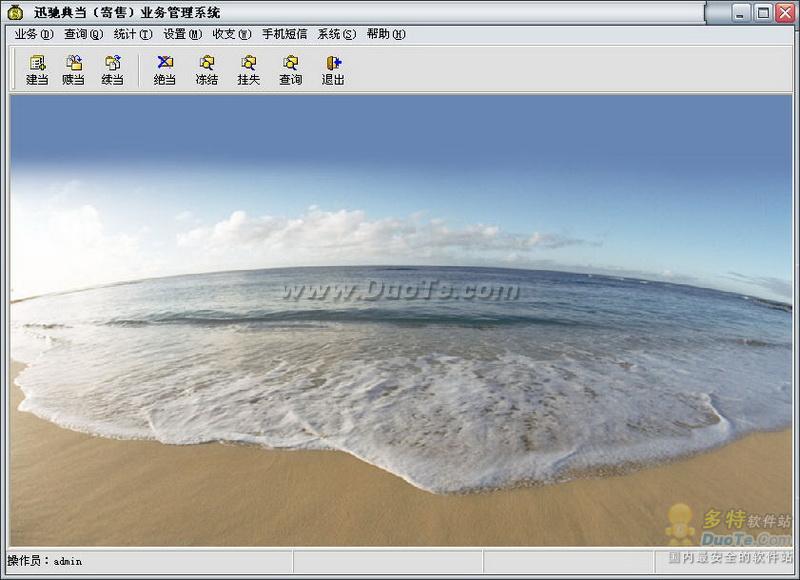Open the 挂失 report-loss tool
Screen dimensions: 800x580
248,70
